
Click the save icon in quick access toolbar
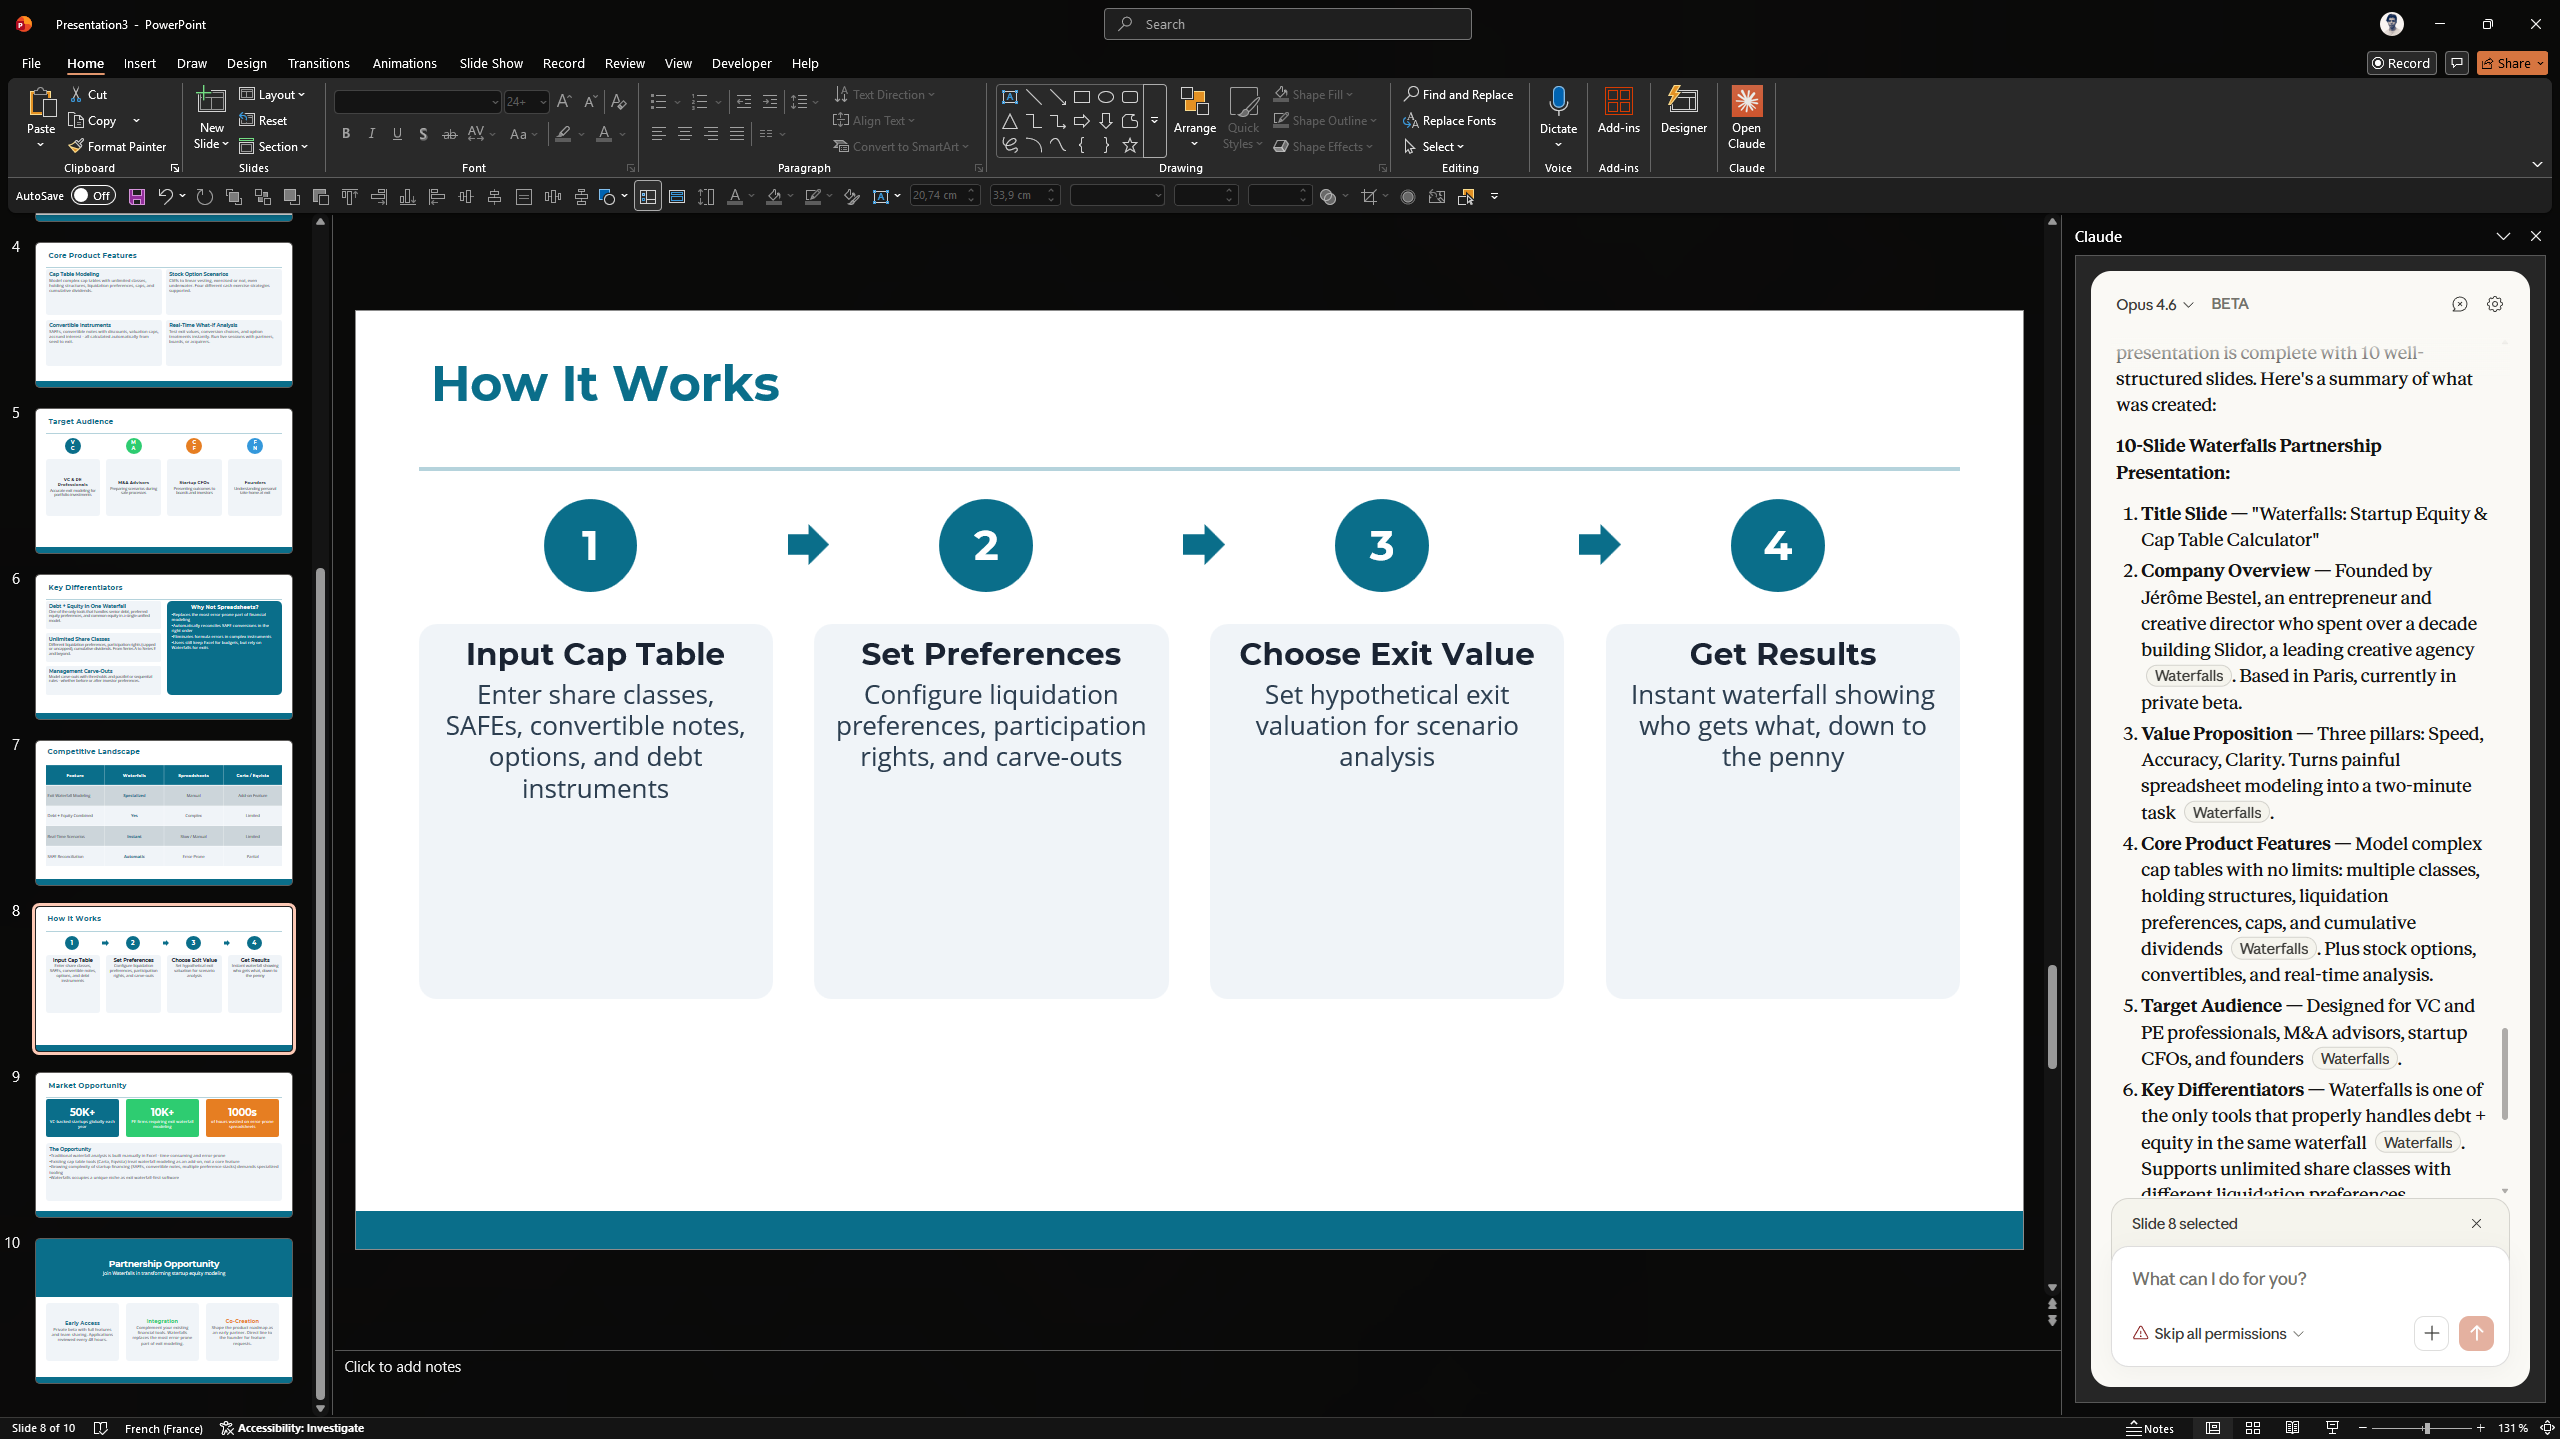click(137, 197)
